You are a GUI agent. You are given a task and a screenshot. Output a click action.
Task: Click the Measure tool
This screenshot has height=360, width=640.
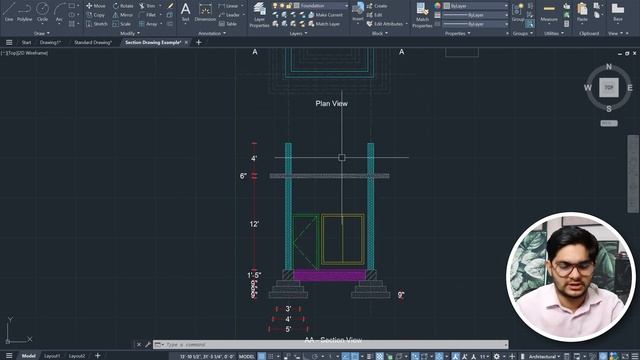click(x=549, y=12)
